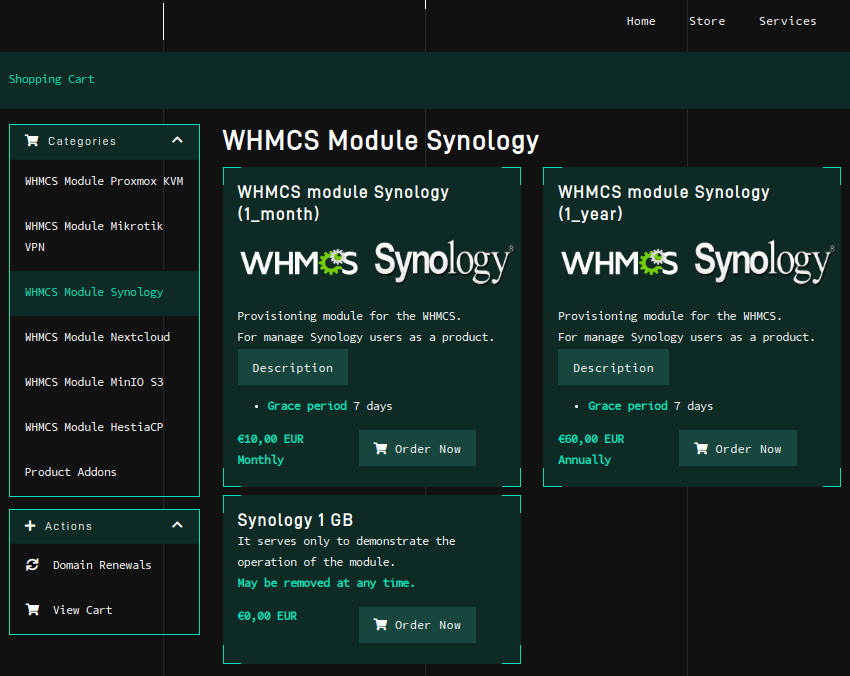Image resolution: width=850 pixels, height=676 pixels.
Task: Click the €0,00 EUR price text
Action: click(267, 616)
